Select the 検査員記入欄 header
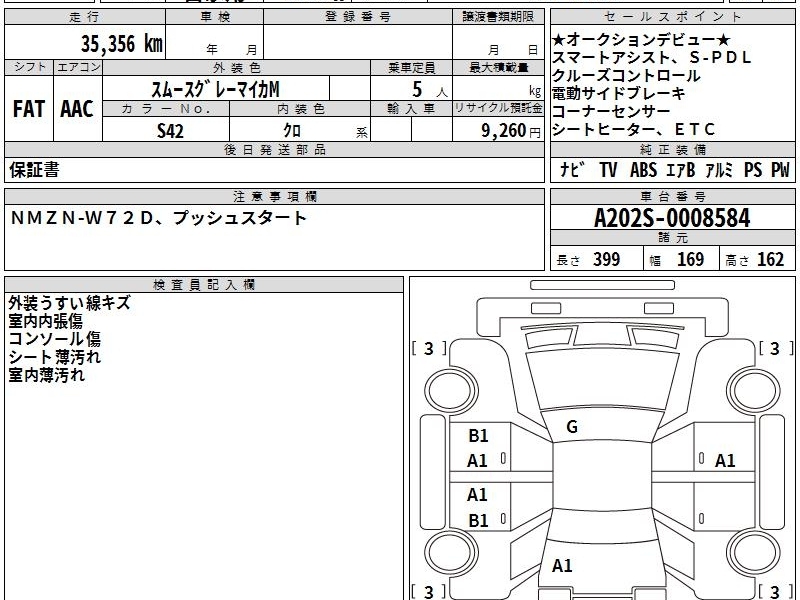The image size is (800, 600). click(x=204, y=285)
